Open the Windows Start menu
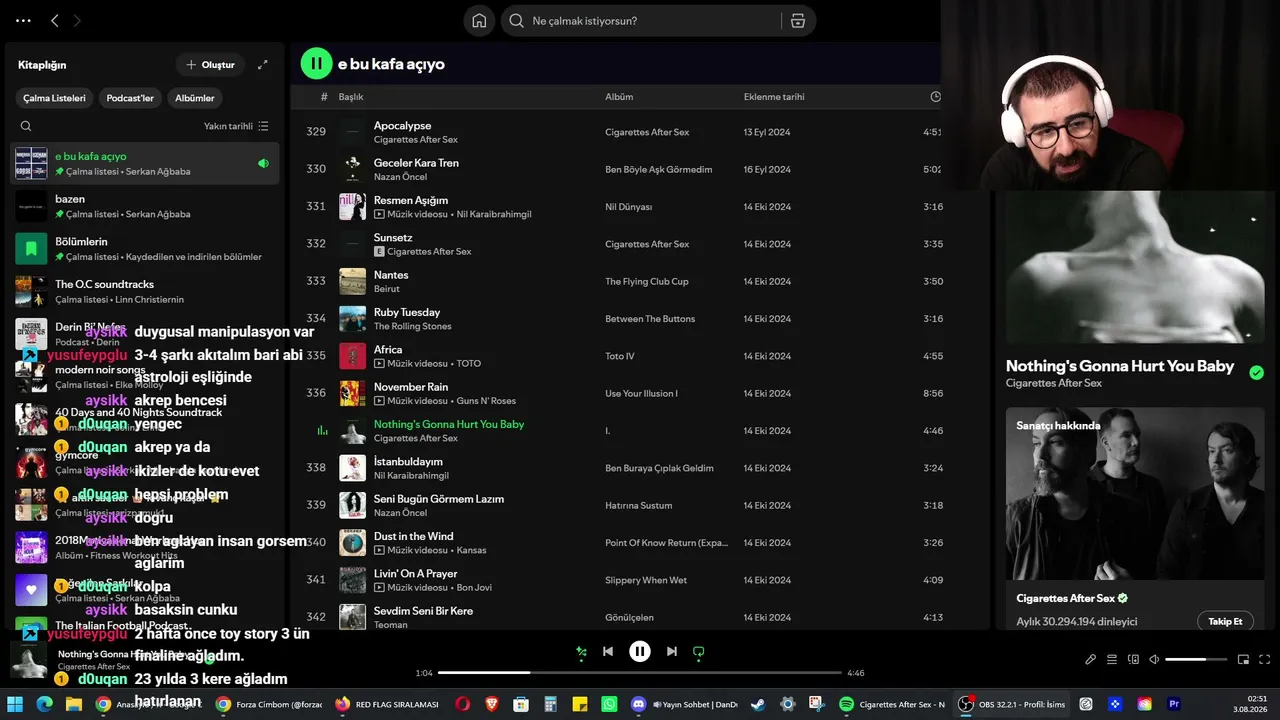The image size is (1280, 720). point(15,704)
